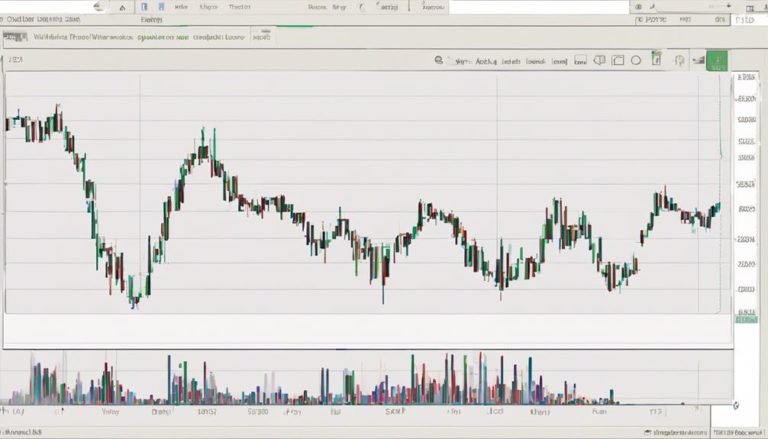This screenshot has width=768, height=439.
Task: Click the speech bubble annotation icon
Action: pyautogui.click(x=599, y=61)
